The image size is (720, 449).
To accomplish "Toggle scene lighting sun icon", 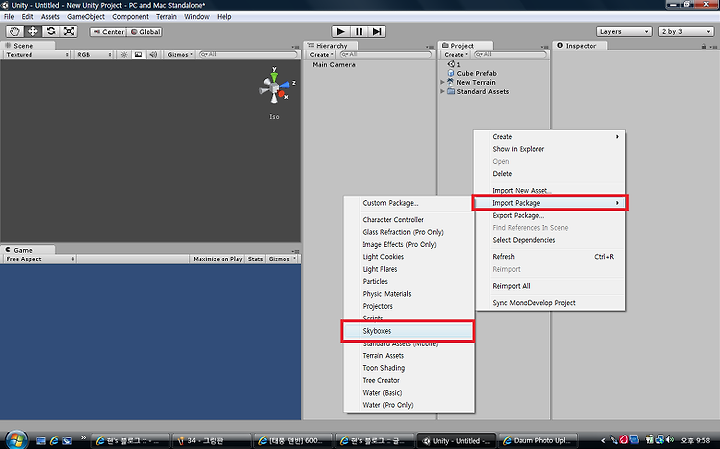I will pos(124,54).
